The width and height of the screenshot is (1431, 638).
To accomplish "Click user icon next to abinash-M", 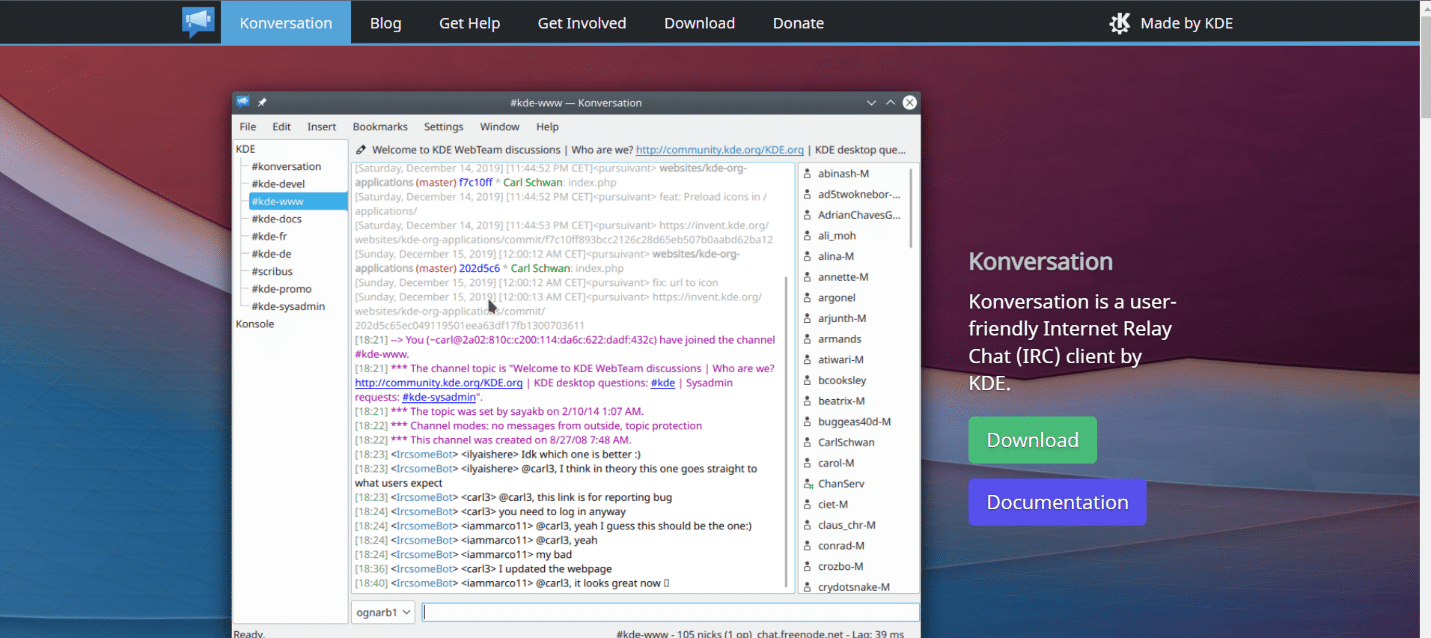I will [807, 174].
